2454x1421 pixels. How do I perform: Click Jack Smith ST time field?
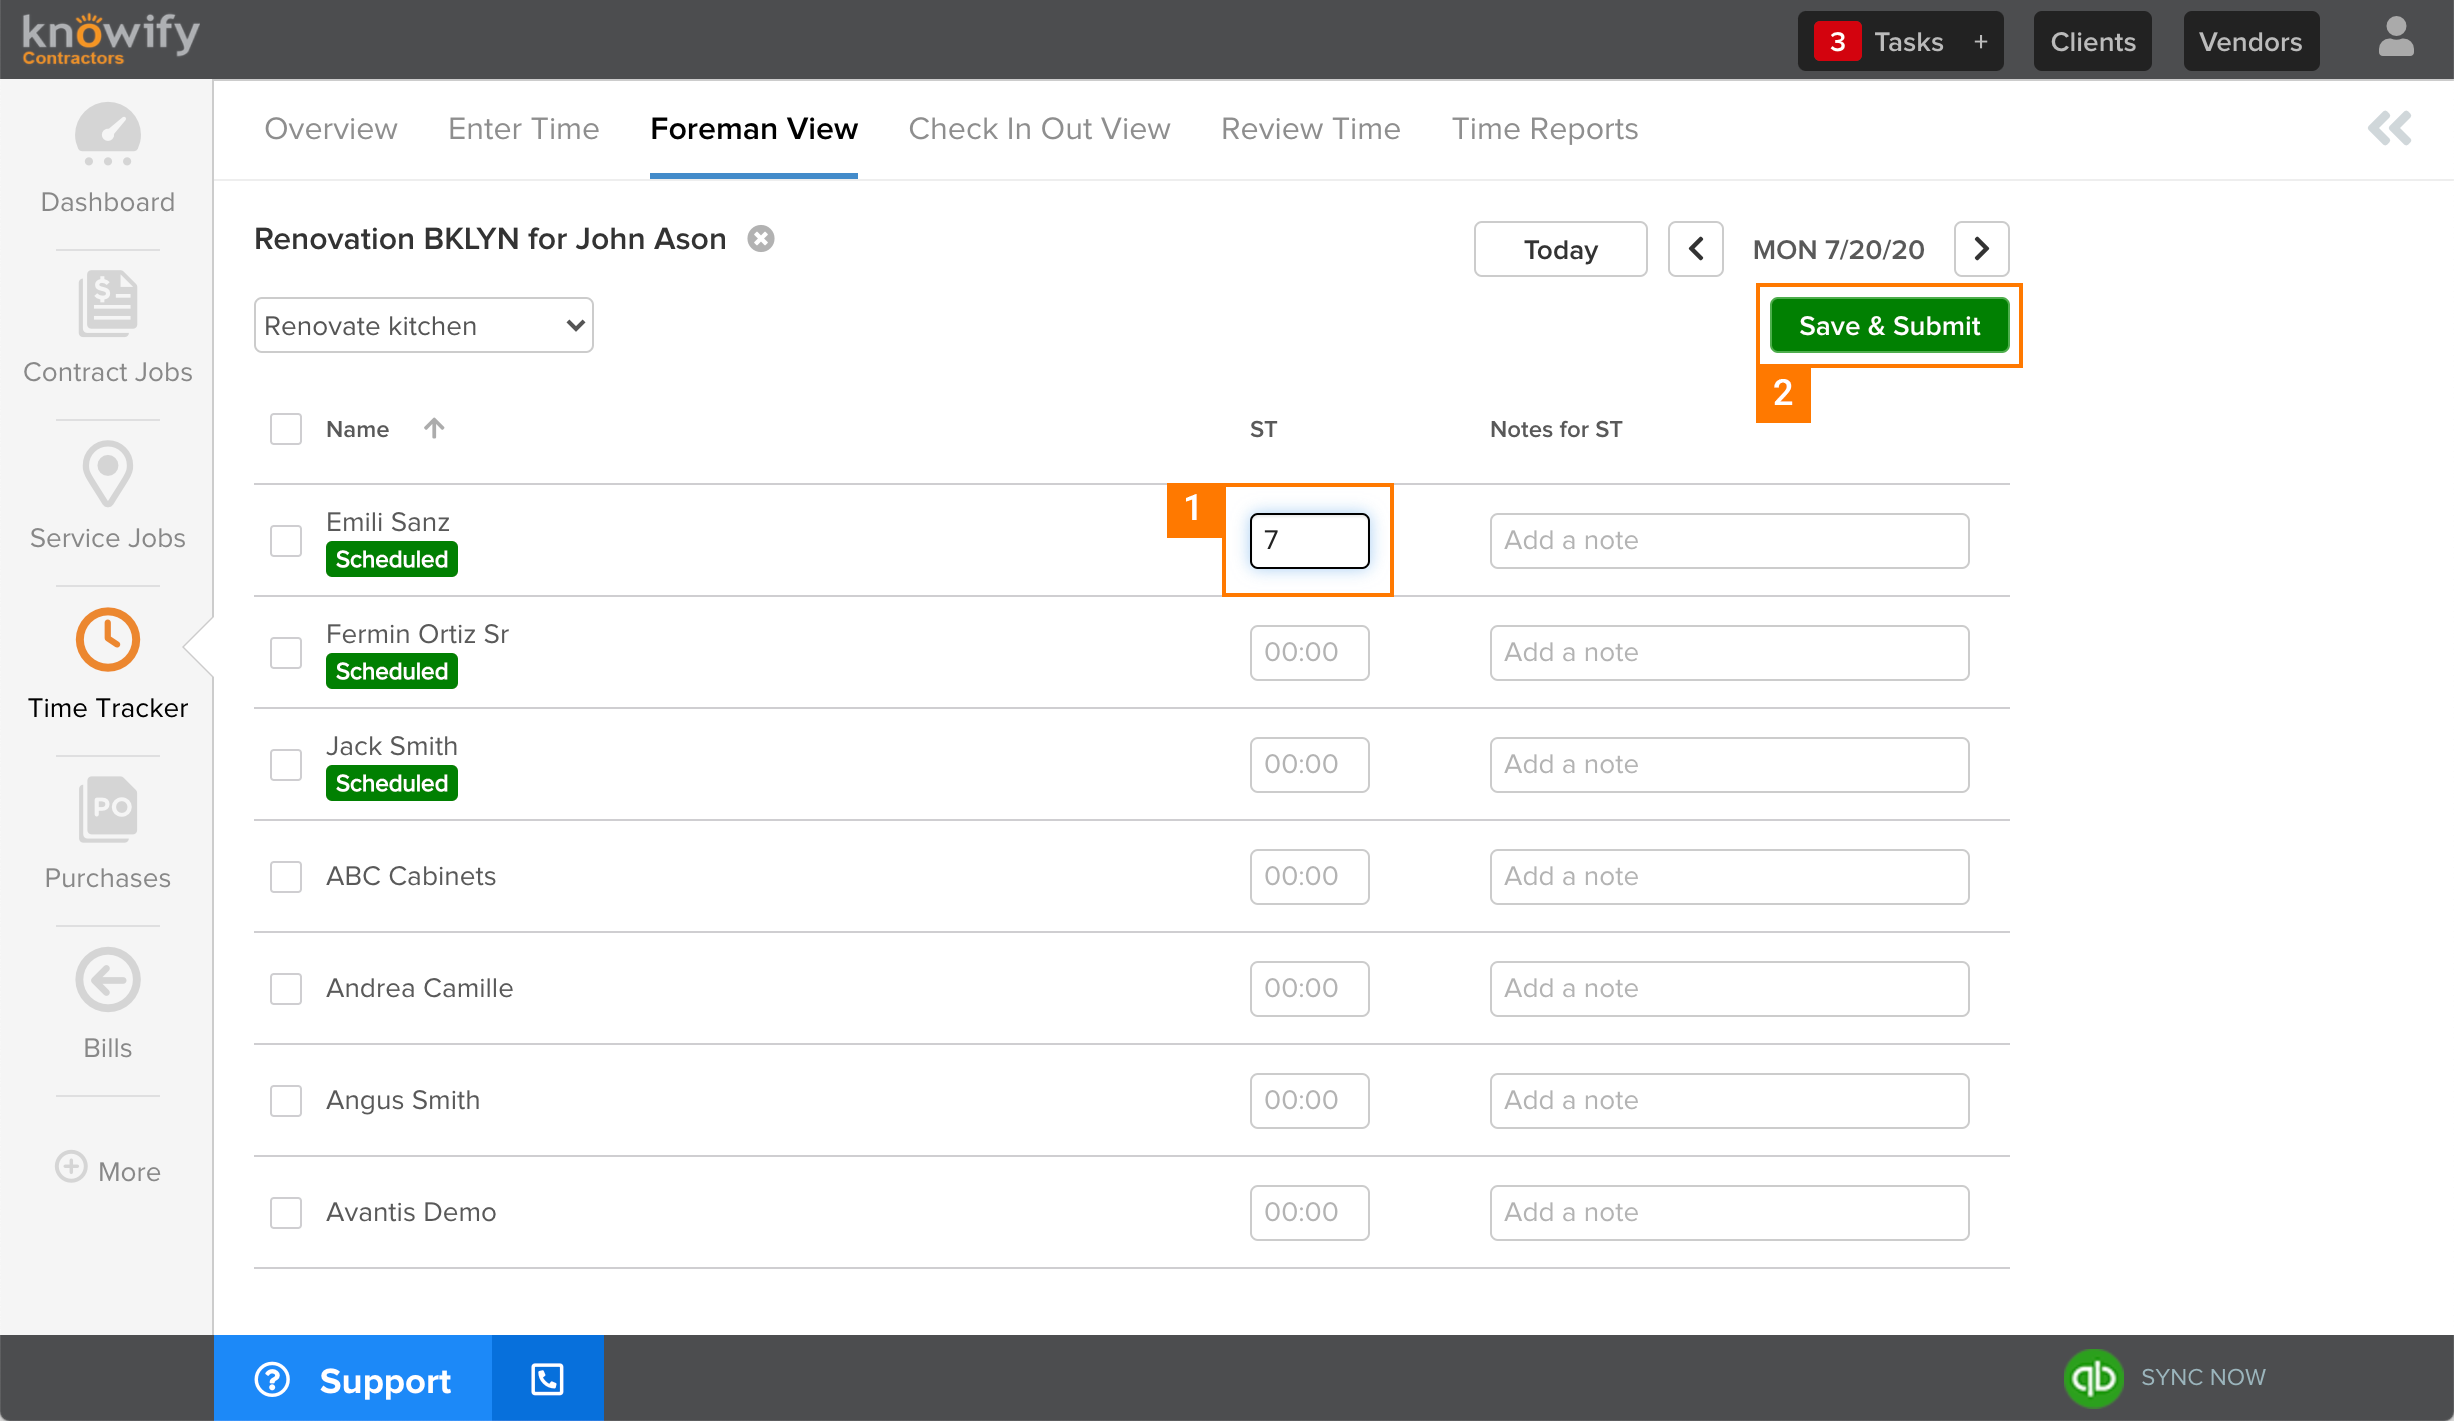point(1310,765)
